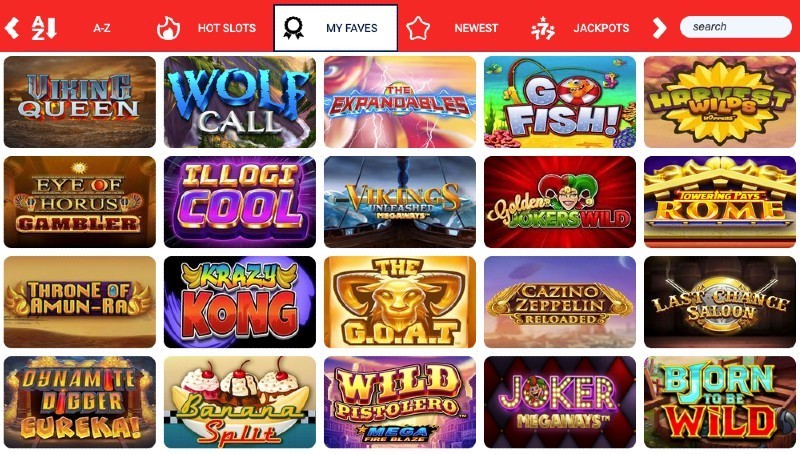
Task: Switch to the A-Z tab
Action: pos(102,28)
